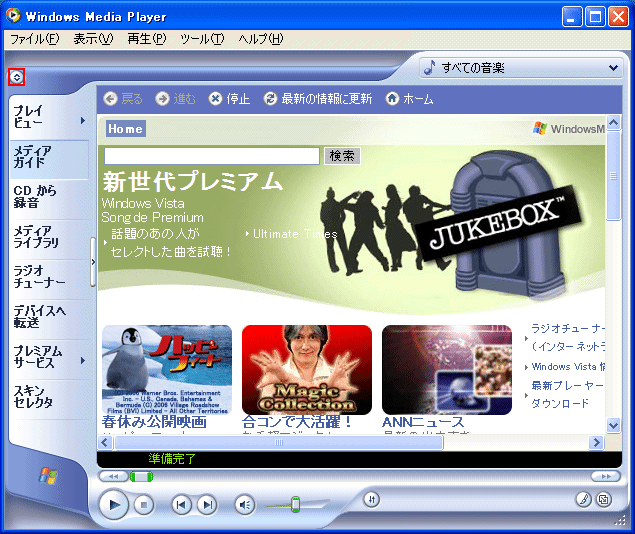The width and height of the screenshot is (635, 534).
Task: Click the Stop playback button
Action: pos(144,505)
